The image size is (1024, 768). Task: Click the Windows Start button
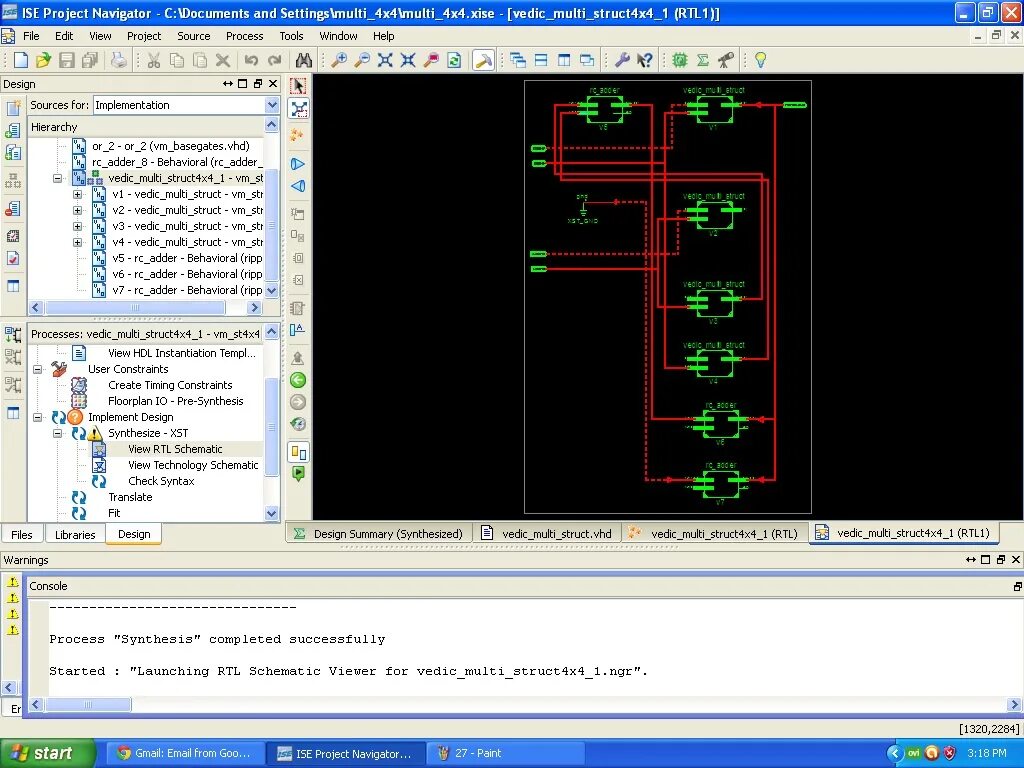click(x=47, y=753)
